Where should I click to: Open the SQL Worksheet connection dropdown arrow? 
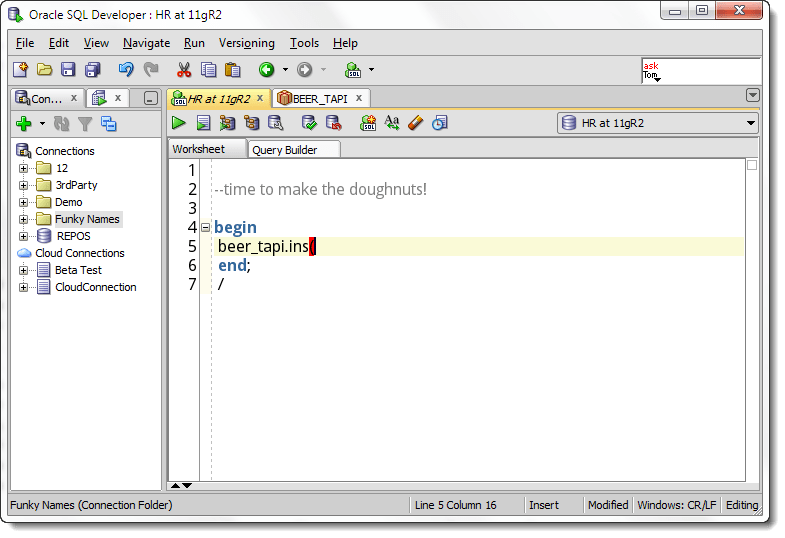371,70
